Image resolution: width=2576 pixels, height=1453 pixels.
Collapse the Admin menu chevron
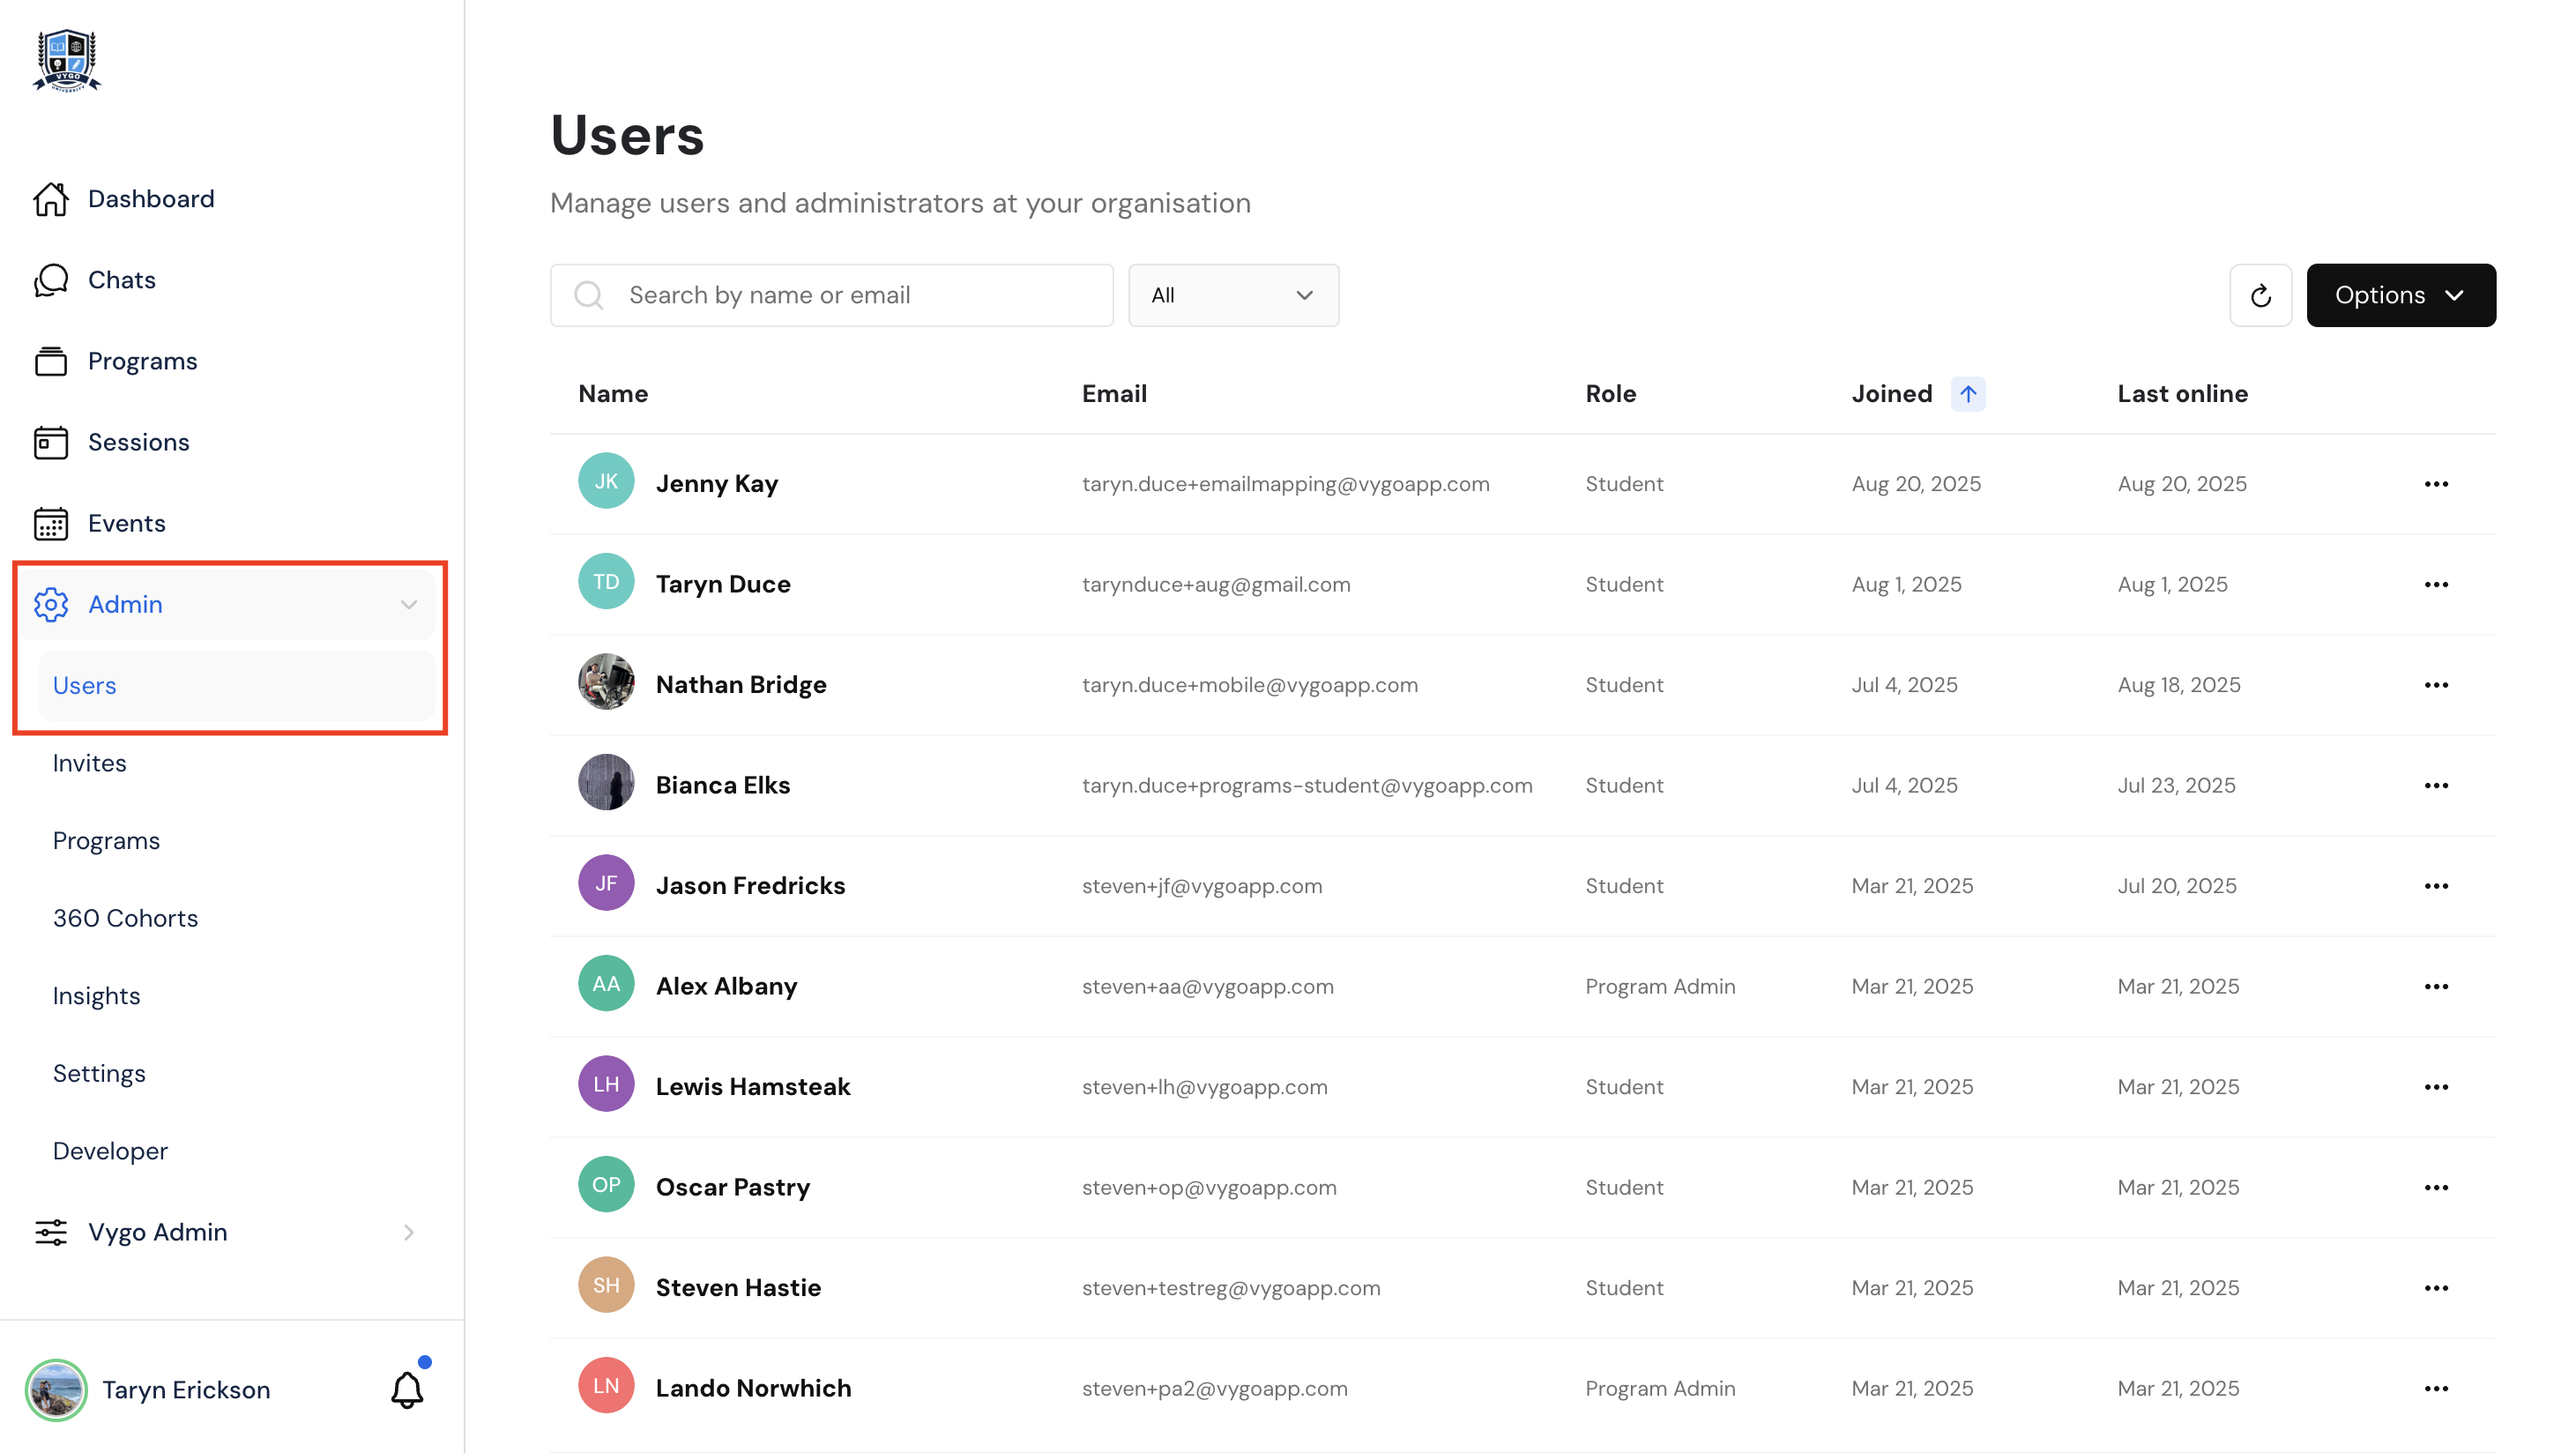click(409, 604)
